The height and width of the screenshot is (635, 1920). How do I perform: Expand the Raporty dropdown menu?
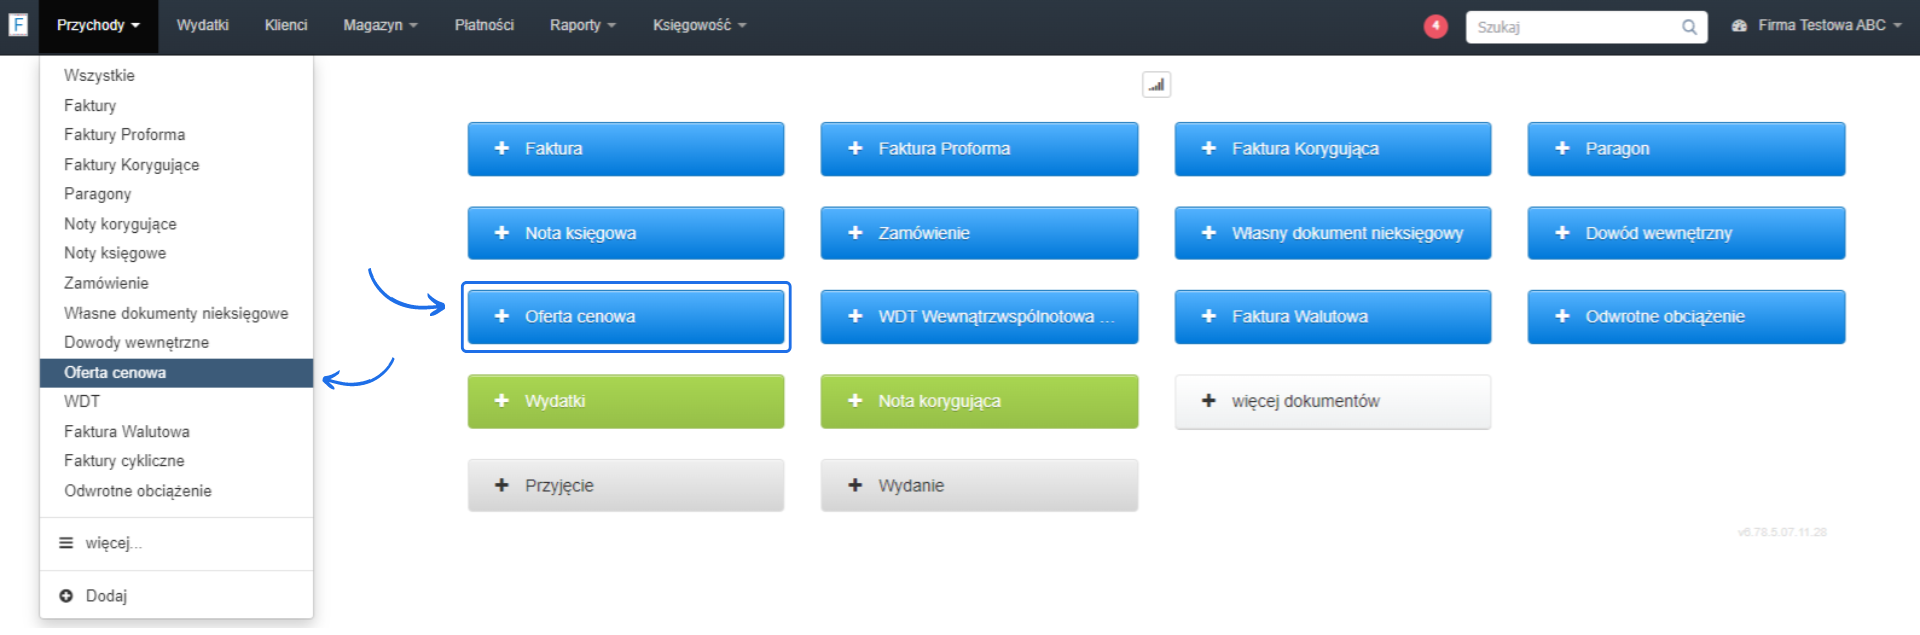tap(583, 26)
